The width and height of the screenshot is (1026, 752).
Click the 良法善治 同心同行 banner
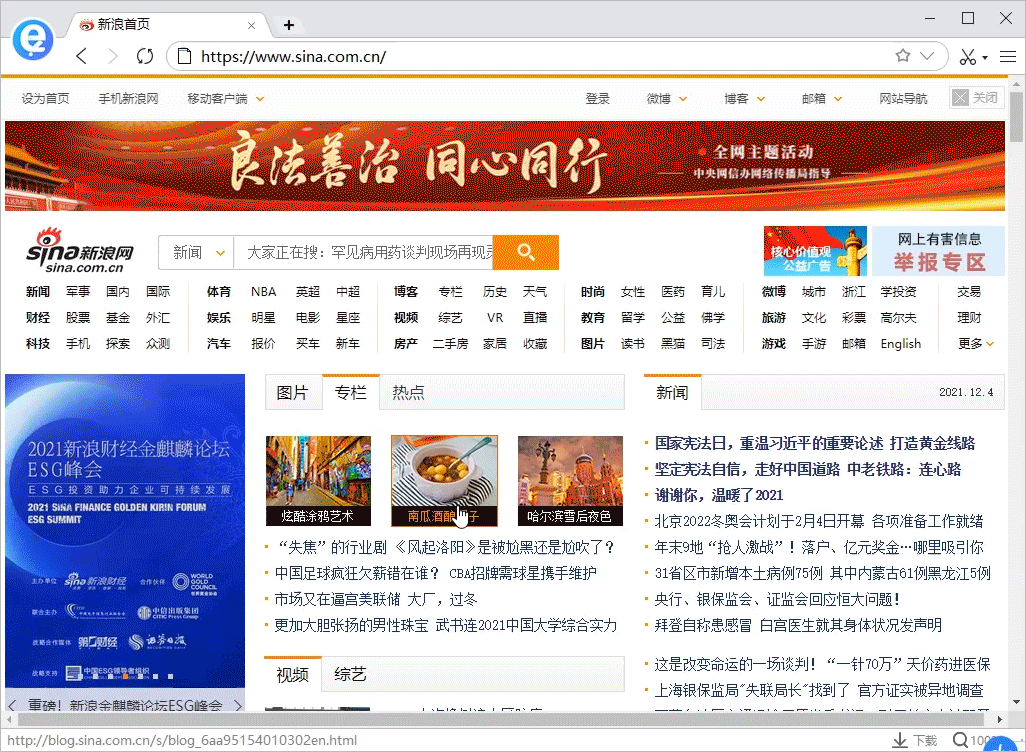pos(504,166)
